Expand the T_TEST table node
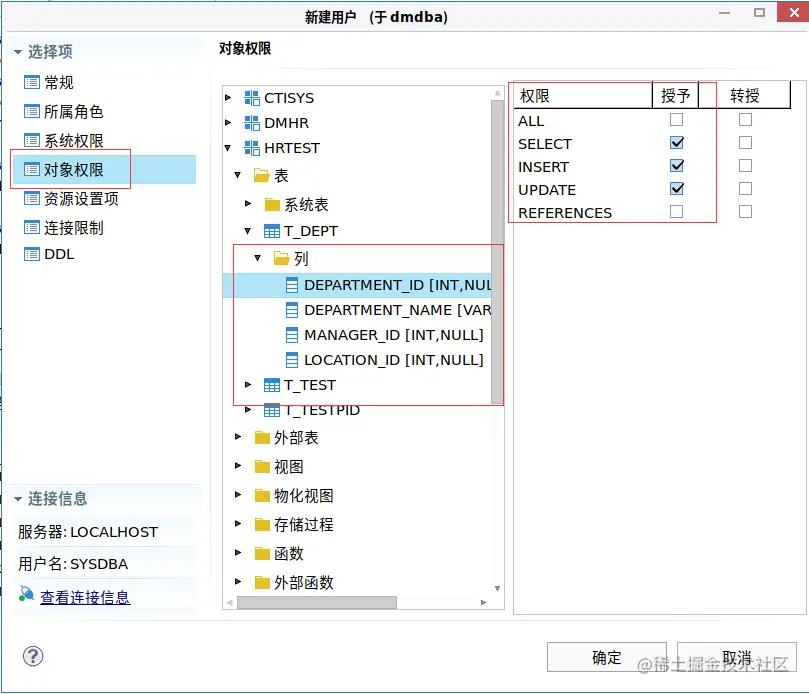Screen dimensions: 809x694 [246, 384]
